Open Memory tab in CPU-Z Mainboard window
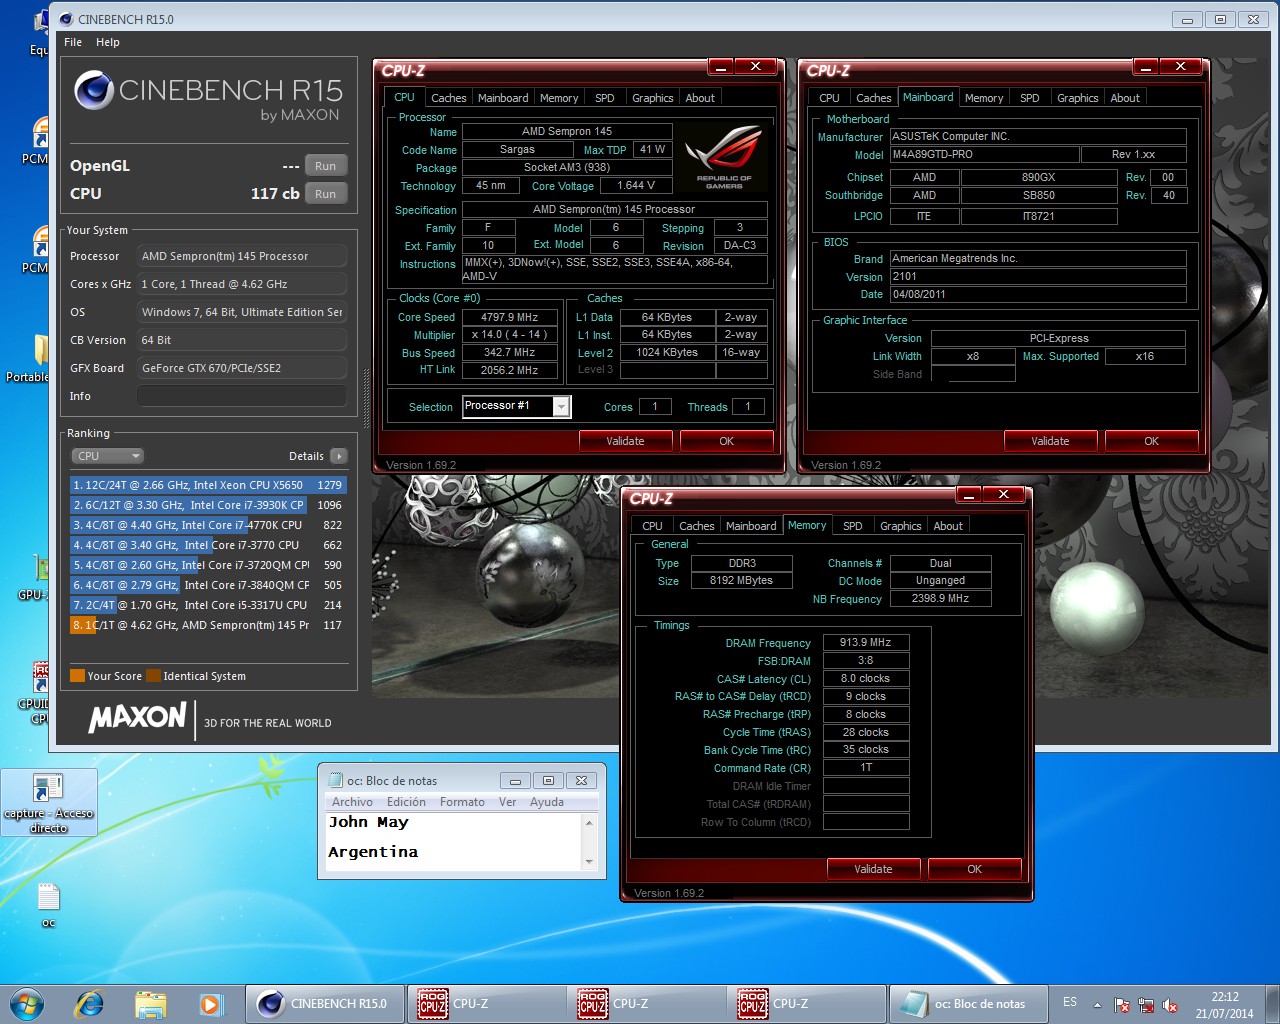 (984, 98)
